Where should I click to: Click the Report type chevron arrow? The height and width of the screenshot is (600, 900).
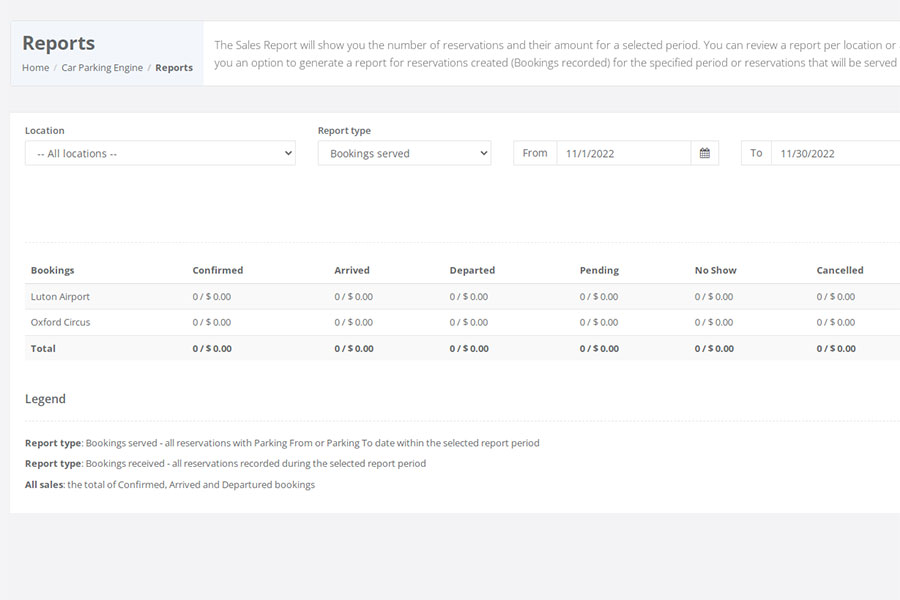[484, 153]
